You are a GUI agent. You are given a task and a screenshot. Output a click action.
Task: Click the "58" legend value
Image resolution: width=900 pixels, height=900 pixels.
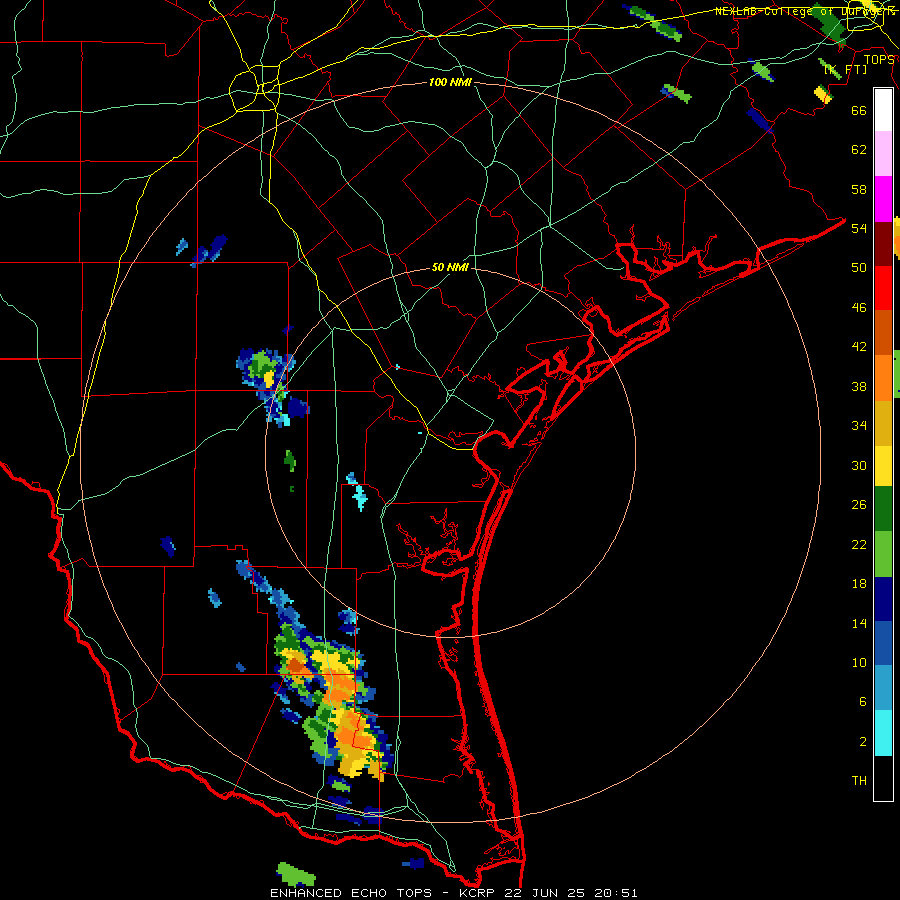pyautogui.click(x=859, y=189)
